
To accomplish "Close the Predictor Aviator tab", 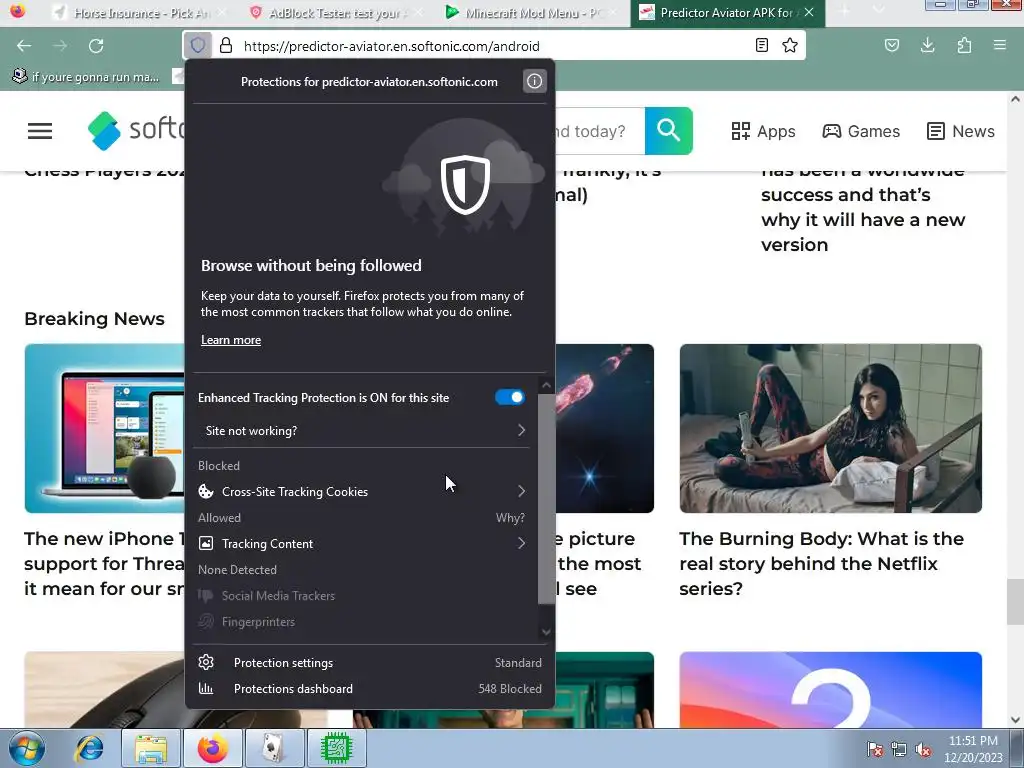I will click(x=809, y=12).
